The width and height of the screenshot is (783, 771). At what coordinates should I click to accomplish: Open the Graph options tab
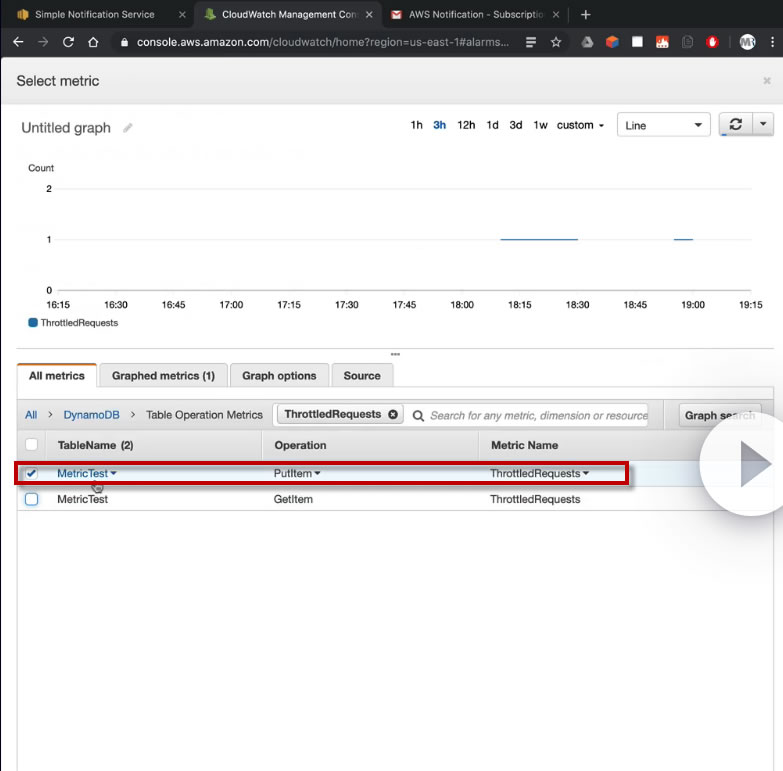click(x=279, y=376)
